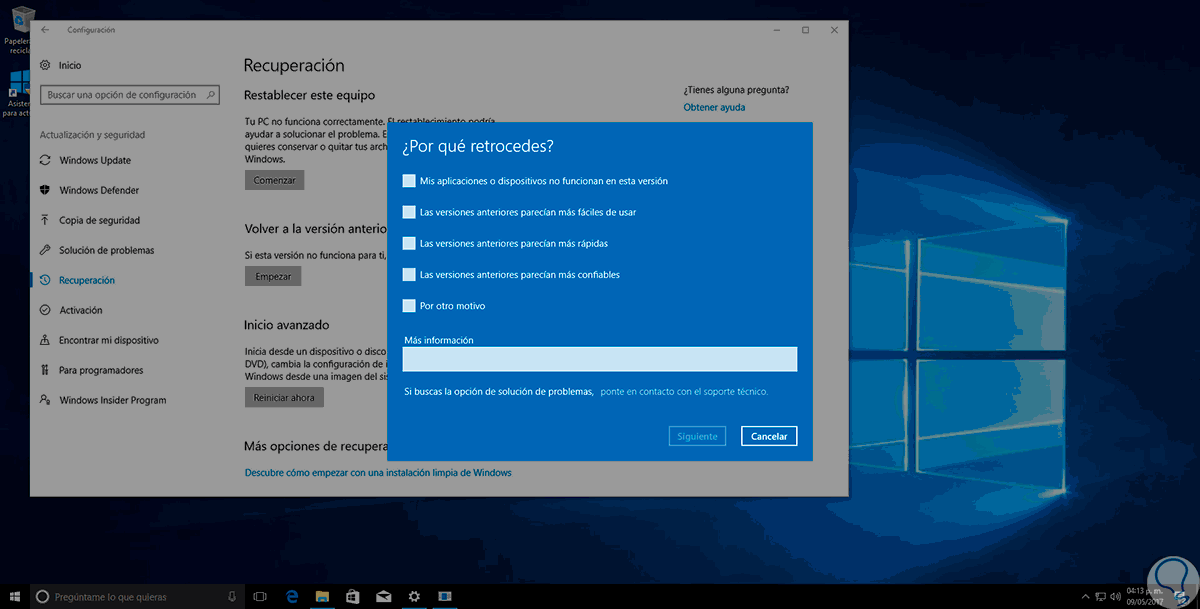The height and width of the screenshot is (609, 1200).
Task: Open File Explorer from the taskbar
Action: tap(323, 596)
